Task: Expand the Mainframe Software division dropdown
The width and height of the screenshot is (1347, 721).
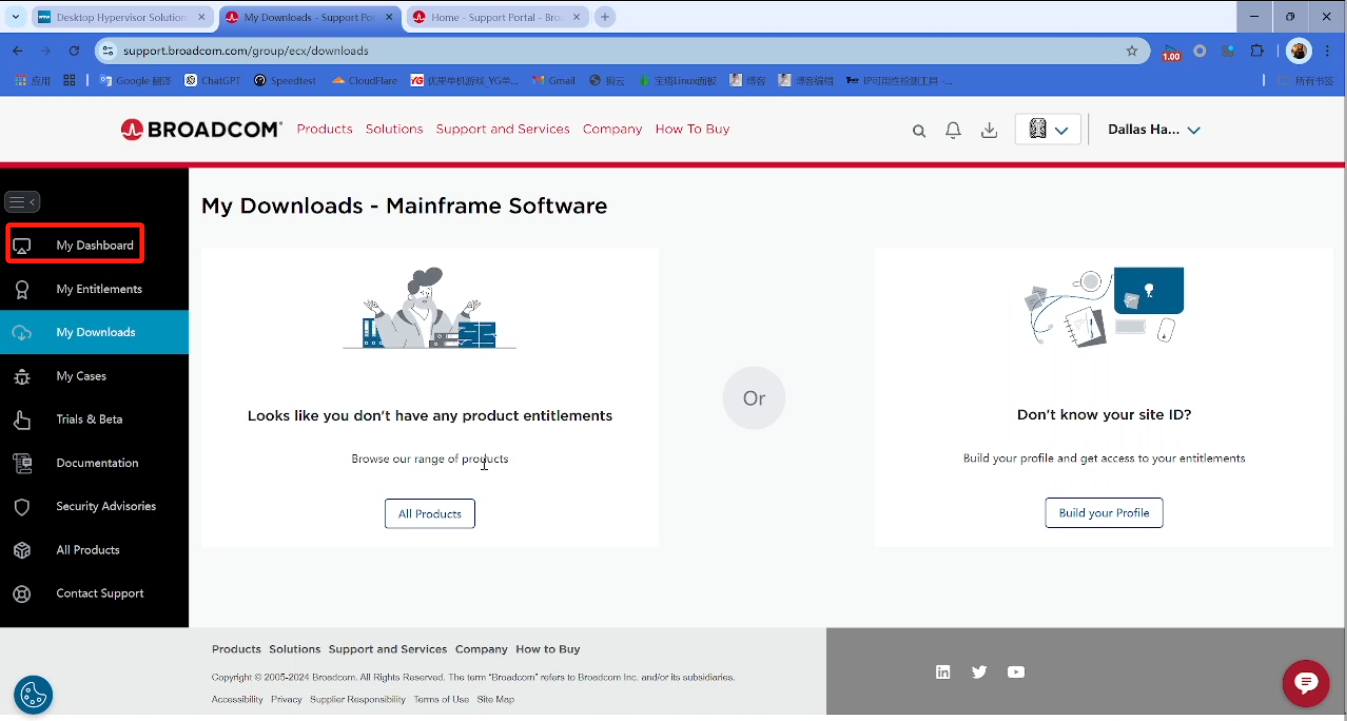Action: point(1048,129)
